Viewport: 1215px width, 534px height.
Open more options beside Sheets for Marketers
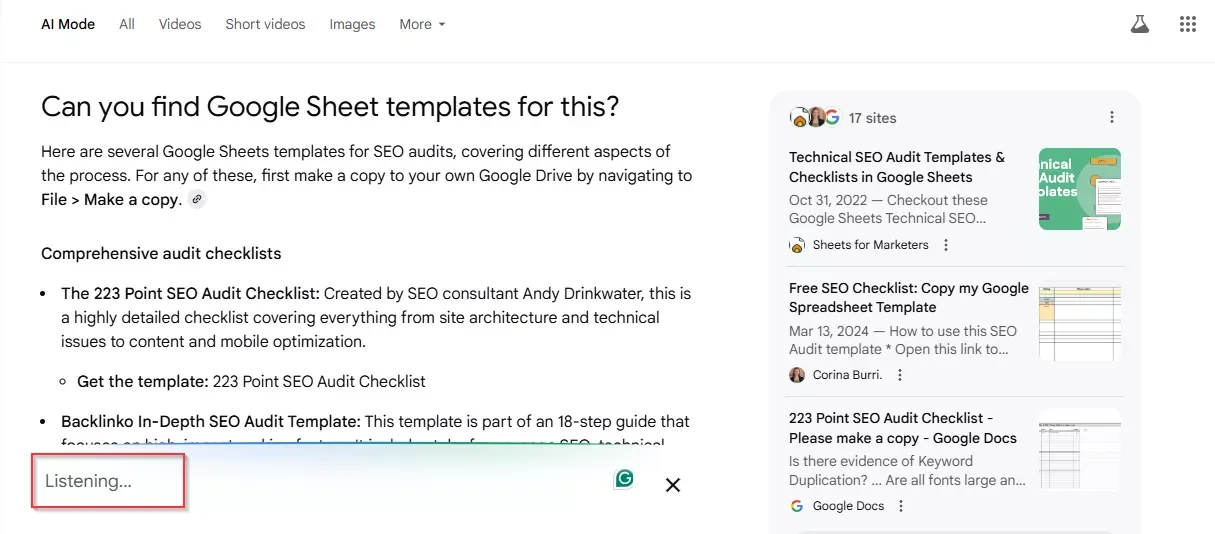[946, 245]
